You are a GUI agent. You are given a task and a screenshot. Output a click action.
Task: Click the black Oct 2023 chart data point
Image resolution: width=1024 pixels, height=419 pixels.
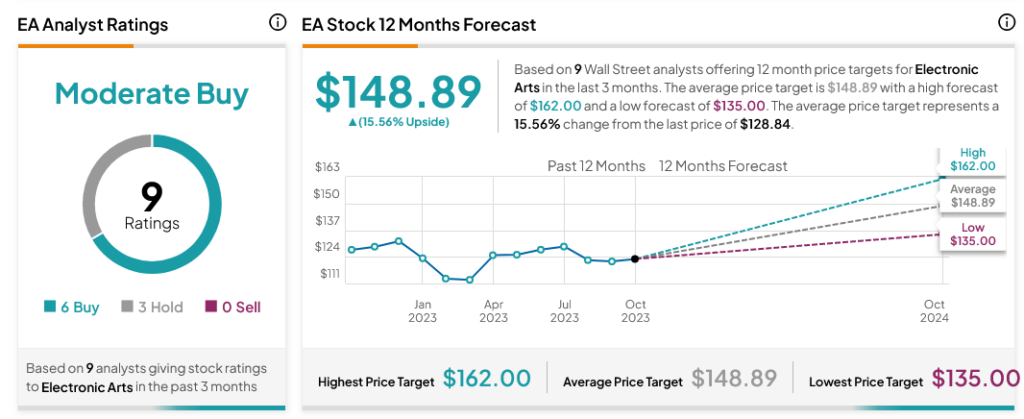635,258
